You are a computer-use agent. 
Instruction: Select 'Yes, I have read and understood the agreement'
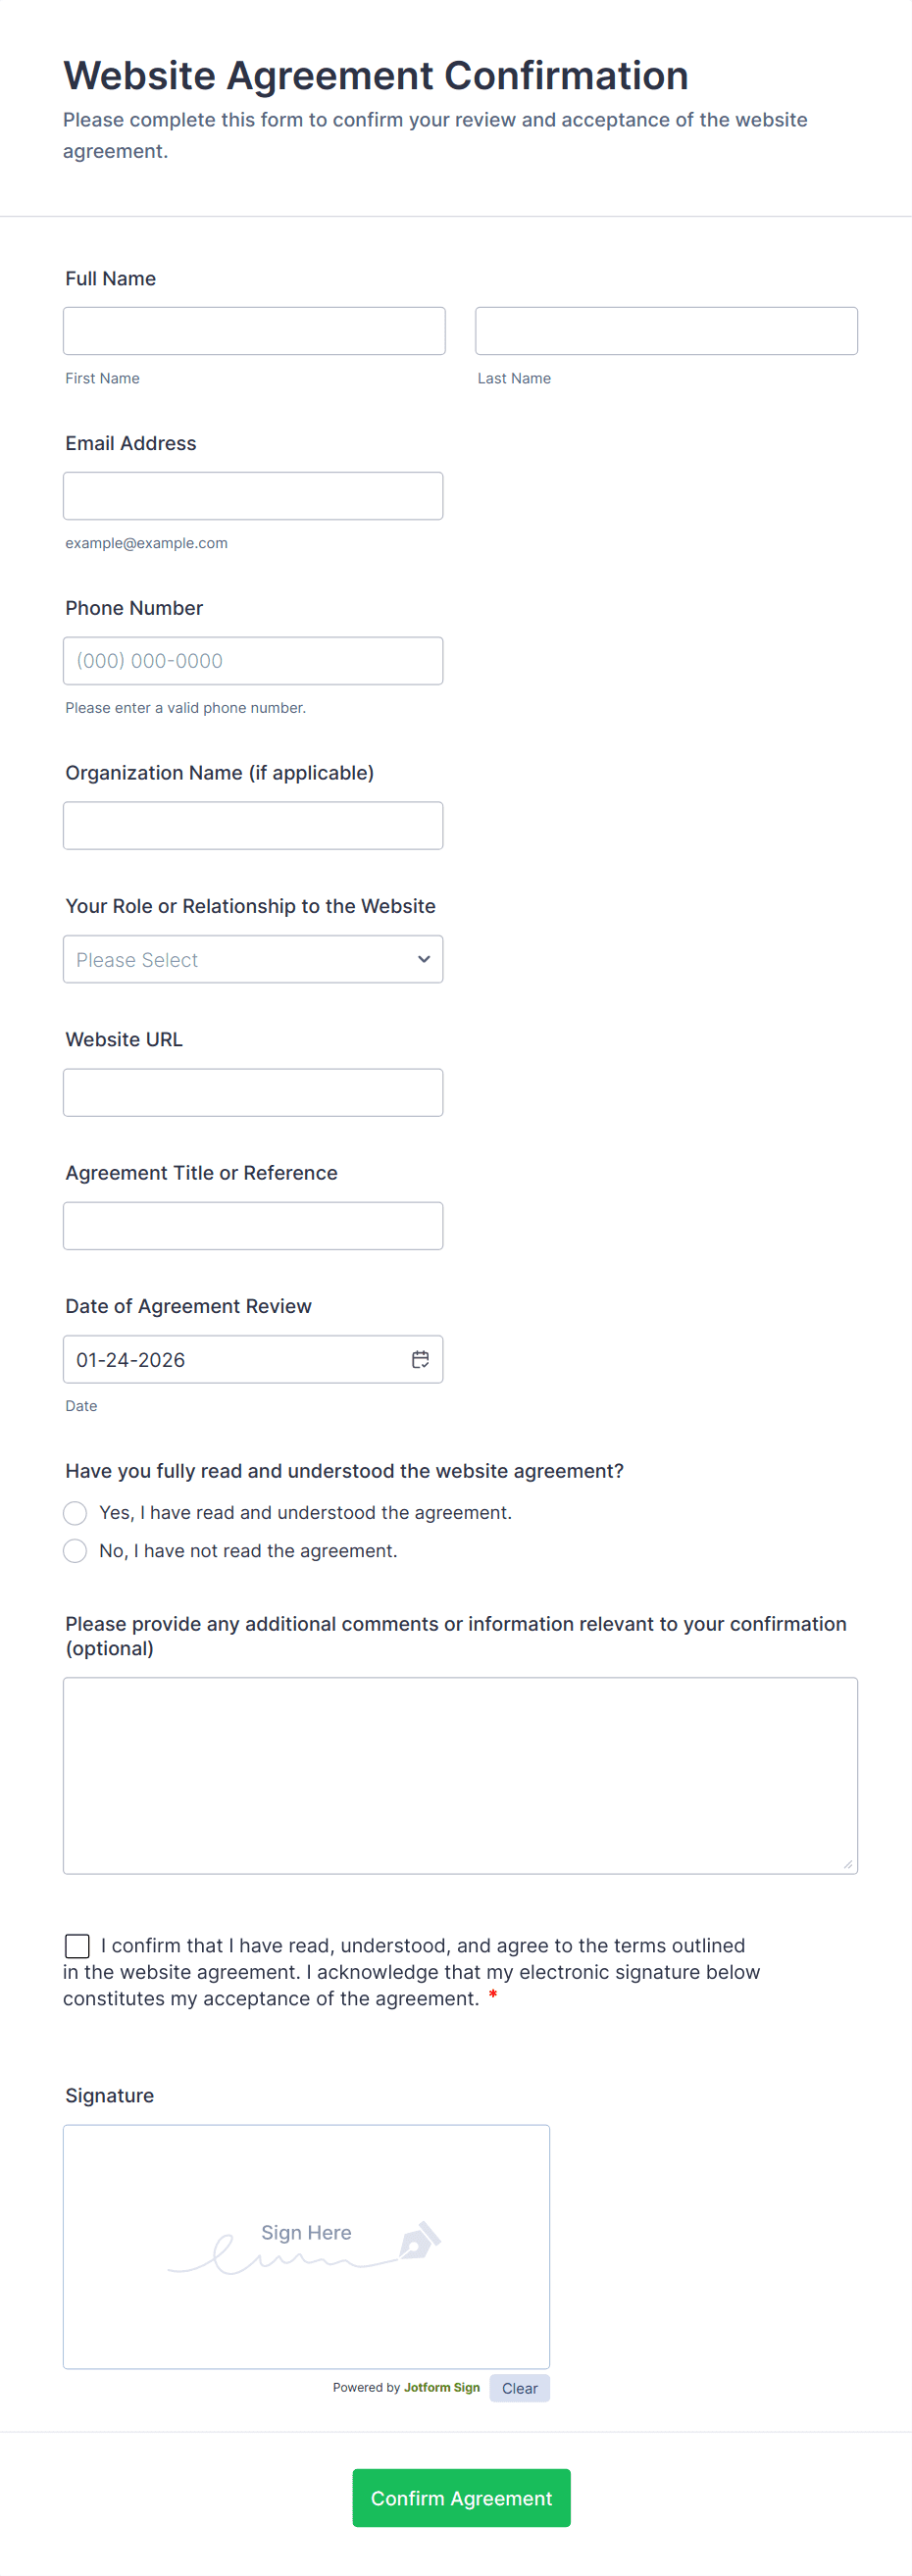point(75,1512)
